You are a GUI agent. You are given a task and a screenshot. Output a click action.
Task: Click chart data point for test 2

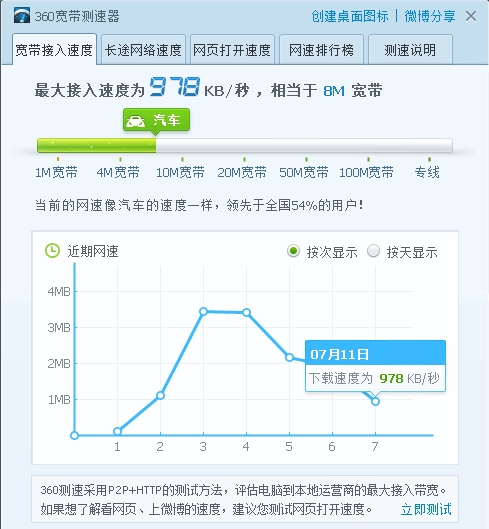(x=160, y=395)
